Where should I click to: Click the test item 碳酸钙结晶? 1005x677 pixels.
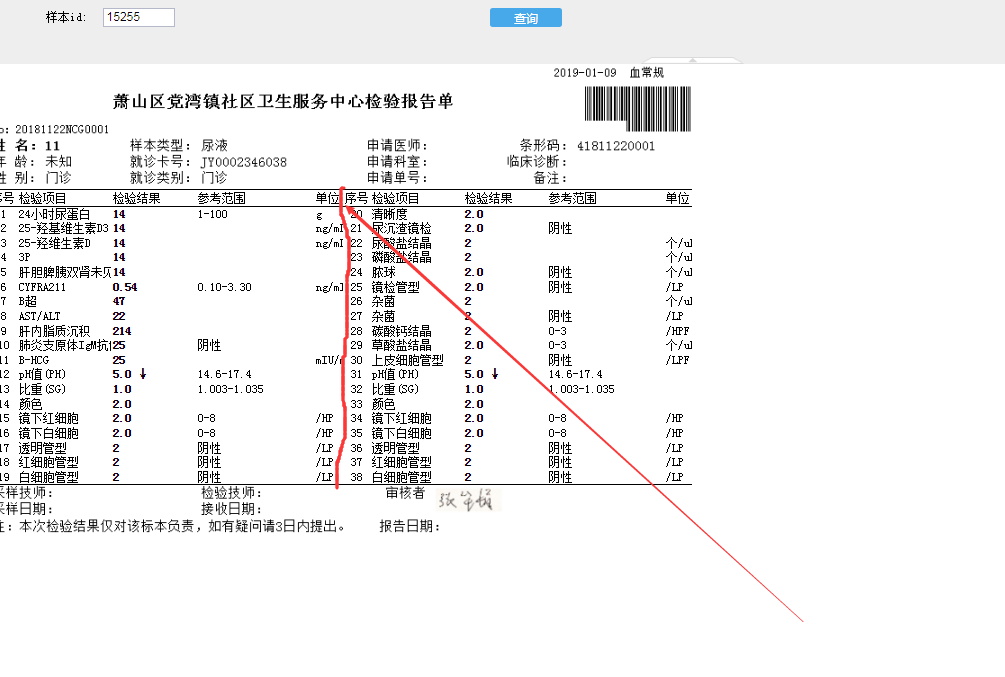click(x=401, y=331)
